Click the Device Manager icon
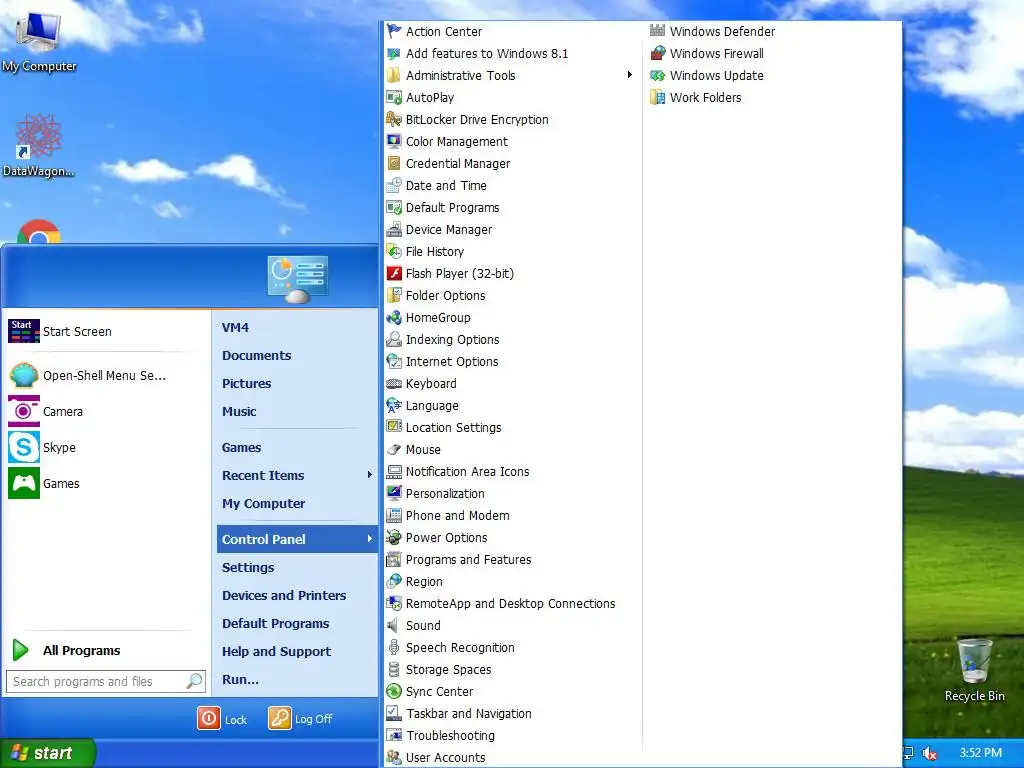Image resolution: width=1024 pixels, height=768 pixels. [394, 230]
